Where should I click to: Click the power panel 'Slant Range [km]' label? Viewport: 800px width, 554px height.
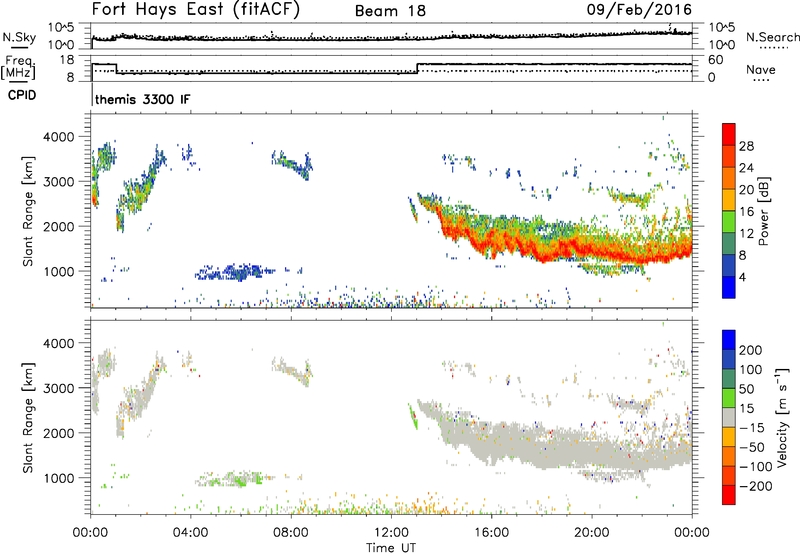pos(28,211)
